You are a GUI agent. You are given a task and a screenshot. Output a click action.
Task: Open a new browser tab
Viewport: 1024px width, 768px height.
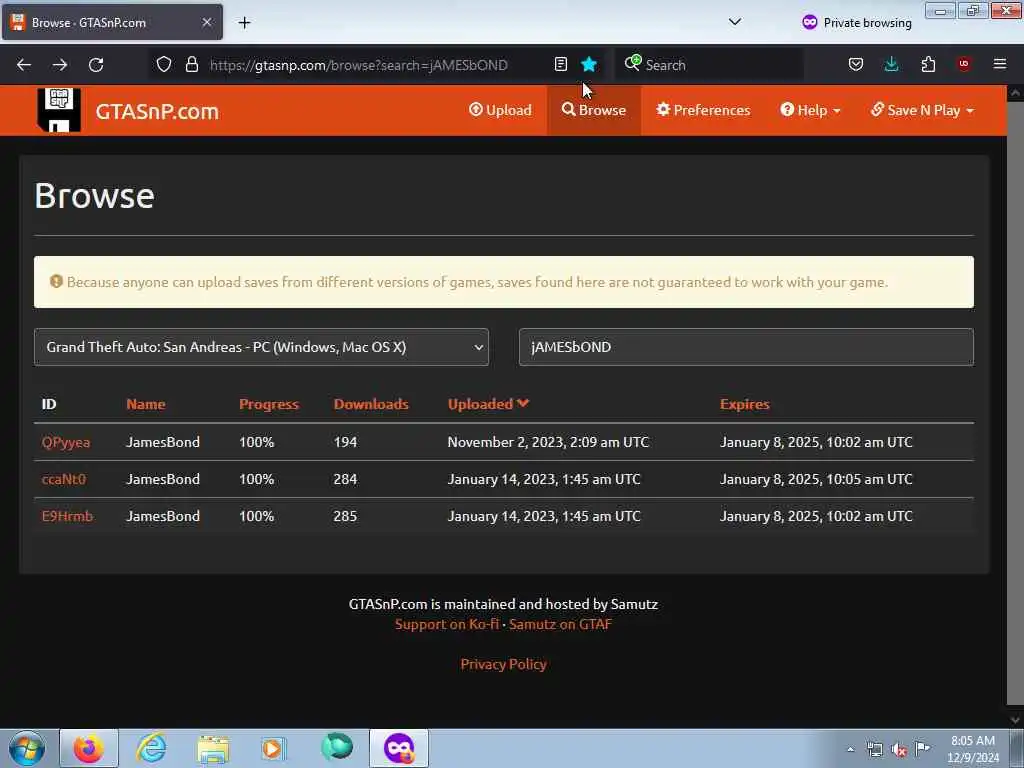[x=244, y=23]
